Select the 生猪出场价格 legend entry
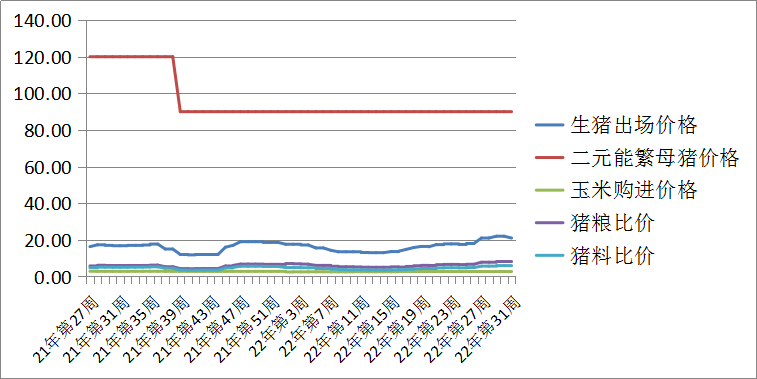The height and width of the screenshot is (379, 757). (x=616, y=125)
